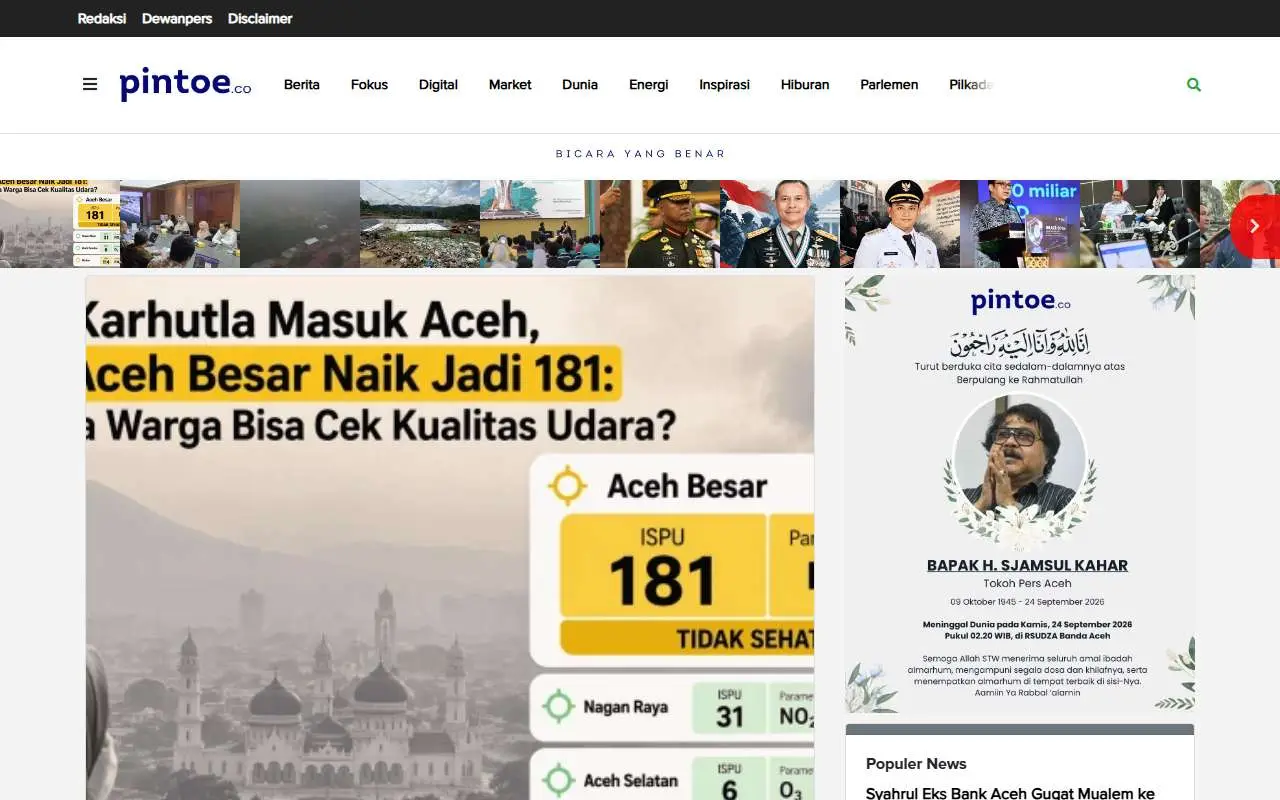Select the Dunia menu item
Image resolution: width=1280 pixels, height=800 pixels.
(580, 85)
